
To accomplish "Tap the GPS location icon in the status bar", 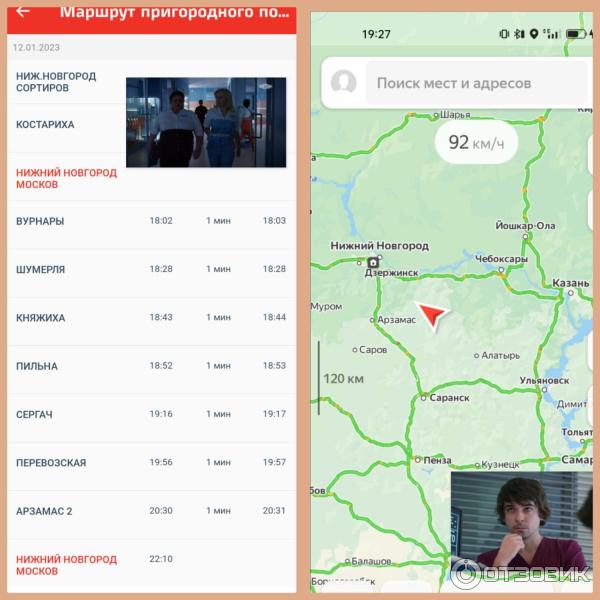I will 534,34.
